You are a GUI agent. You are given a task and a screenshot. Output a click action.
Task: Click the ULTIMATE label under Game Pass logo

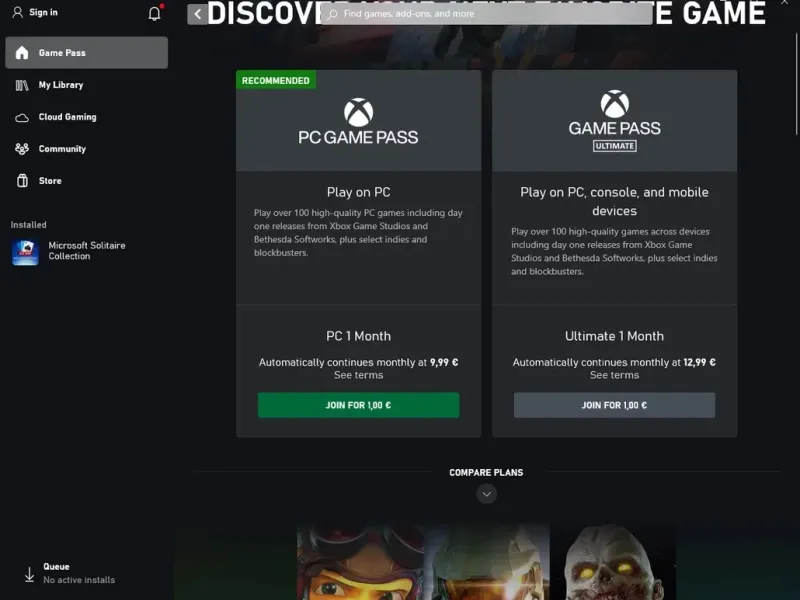coord(614,146)
